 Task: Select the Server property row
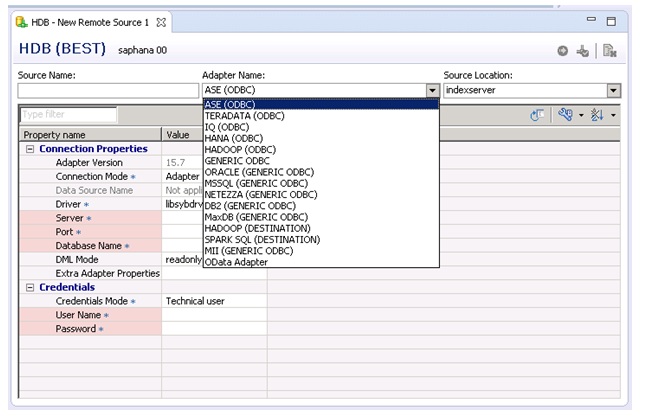click(90, 218)
